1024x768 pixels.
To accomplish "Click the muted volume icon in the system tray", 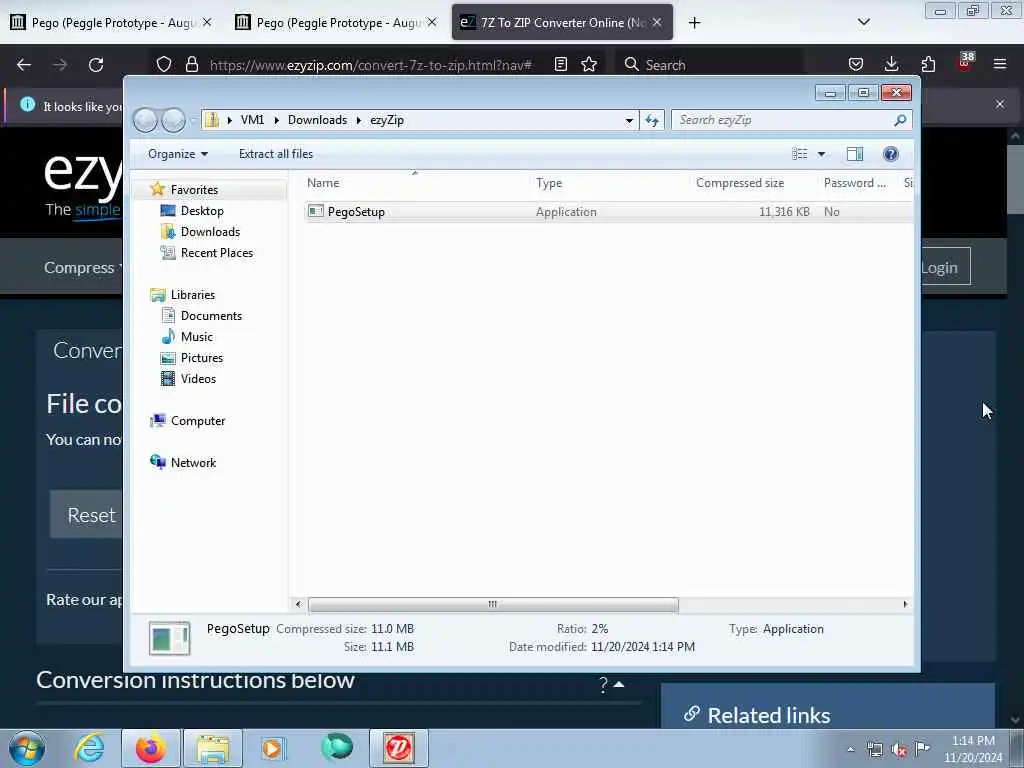I will [899, 750].
